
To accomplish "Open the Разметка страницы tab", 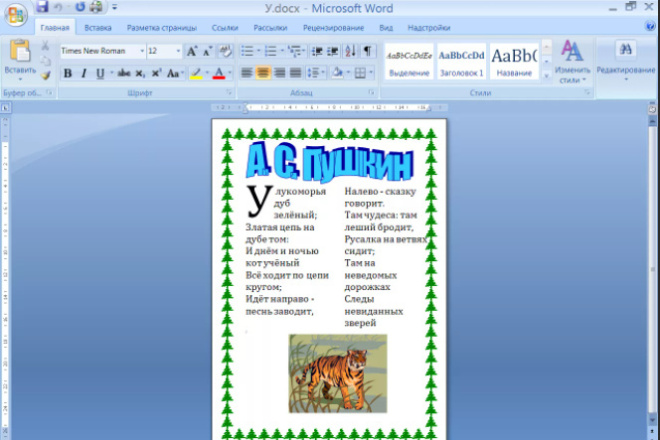I will coord(162,28).
